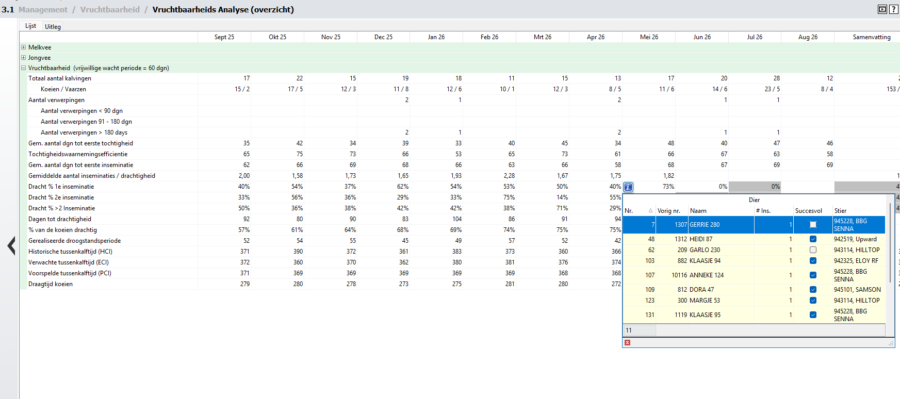Click the row count 11 in popup footer
This screenshot has height=399, width=900.
click(629, 330)
